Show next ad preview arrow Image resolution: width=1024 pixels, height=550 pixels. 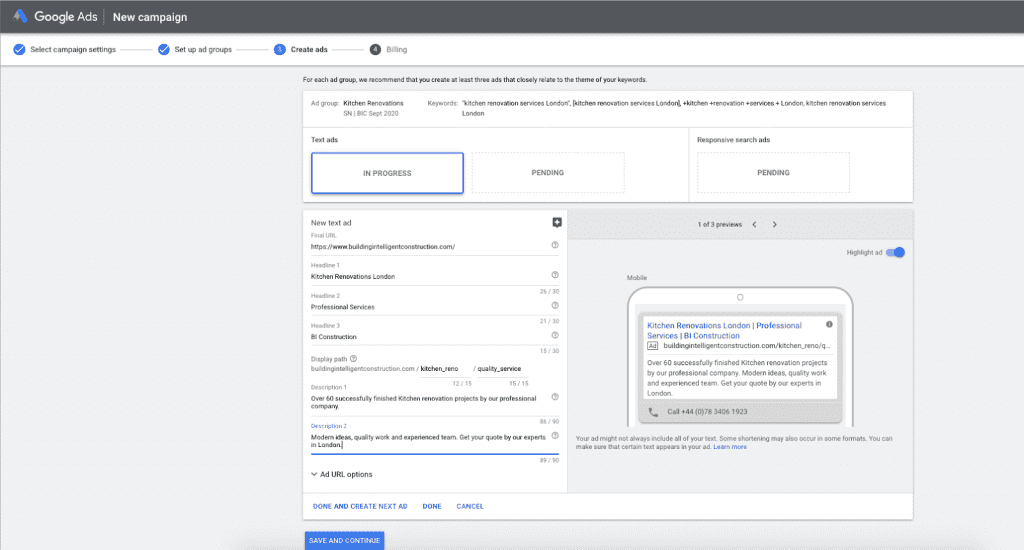click(775, 224)
